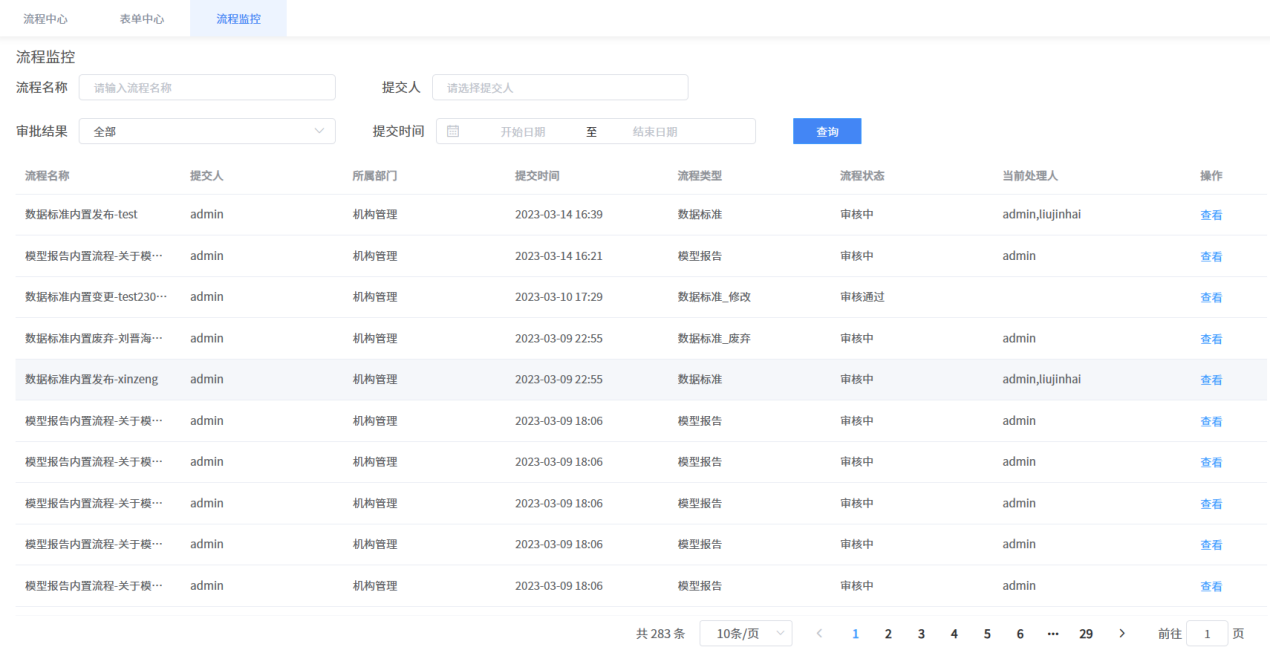Go to page 2
This screenshot has width=1270, height=650.
tap(888, 633)
